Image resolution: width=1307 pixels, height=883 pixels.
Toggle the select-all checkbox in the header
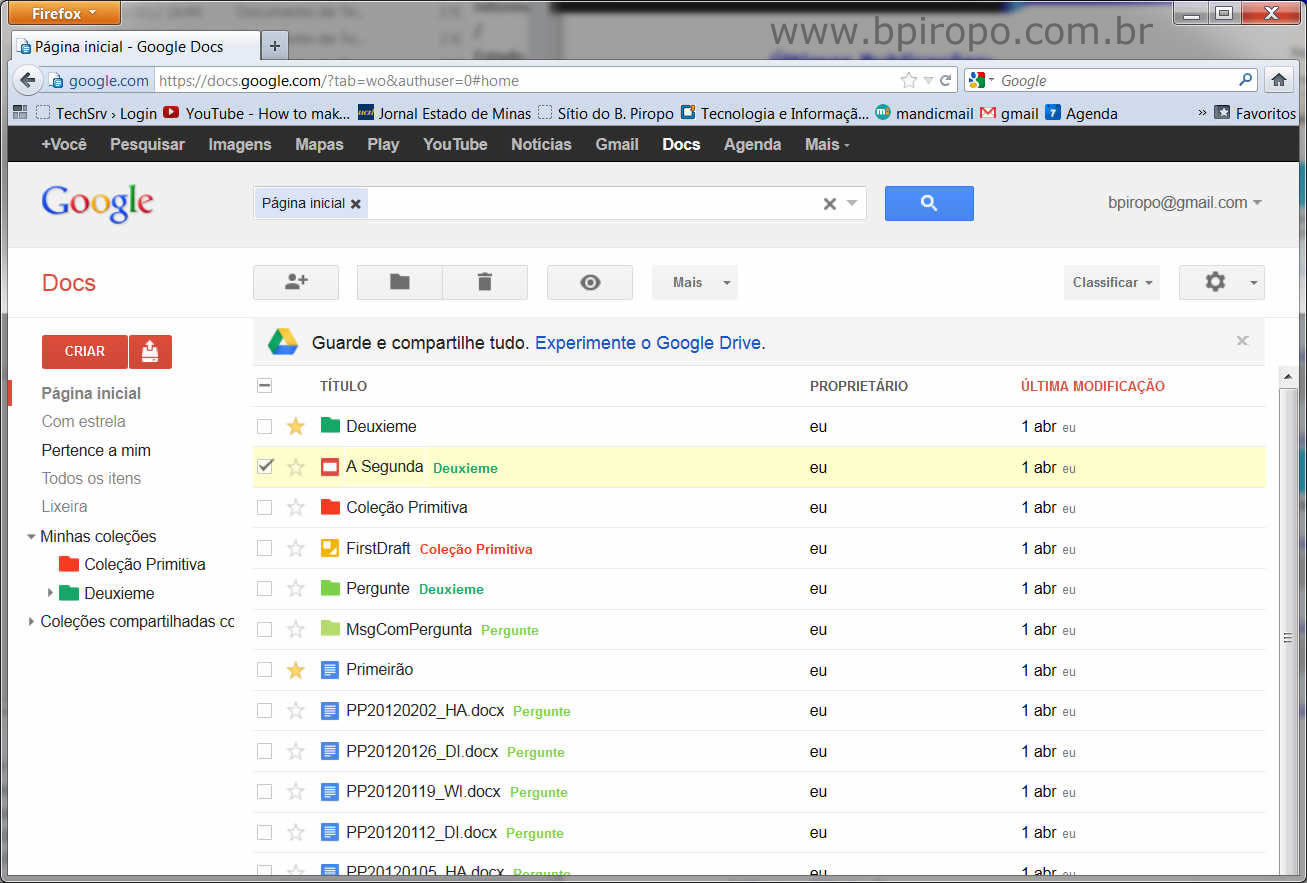264,386
